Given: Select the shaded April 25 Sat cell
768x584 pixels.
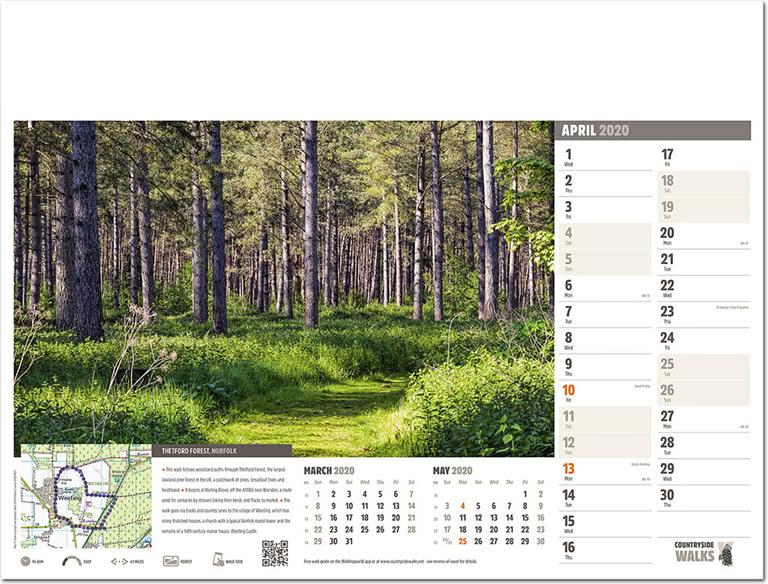Looking at the screenshot, I should click(703, 367).
